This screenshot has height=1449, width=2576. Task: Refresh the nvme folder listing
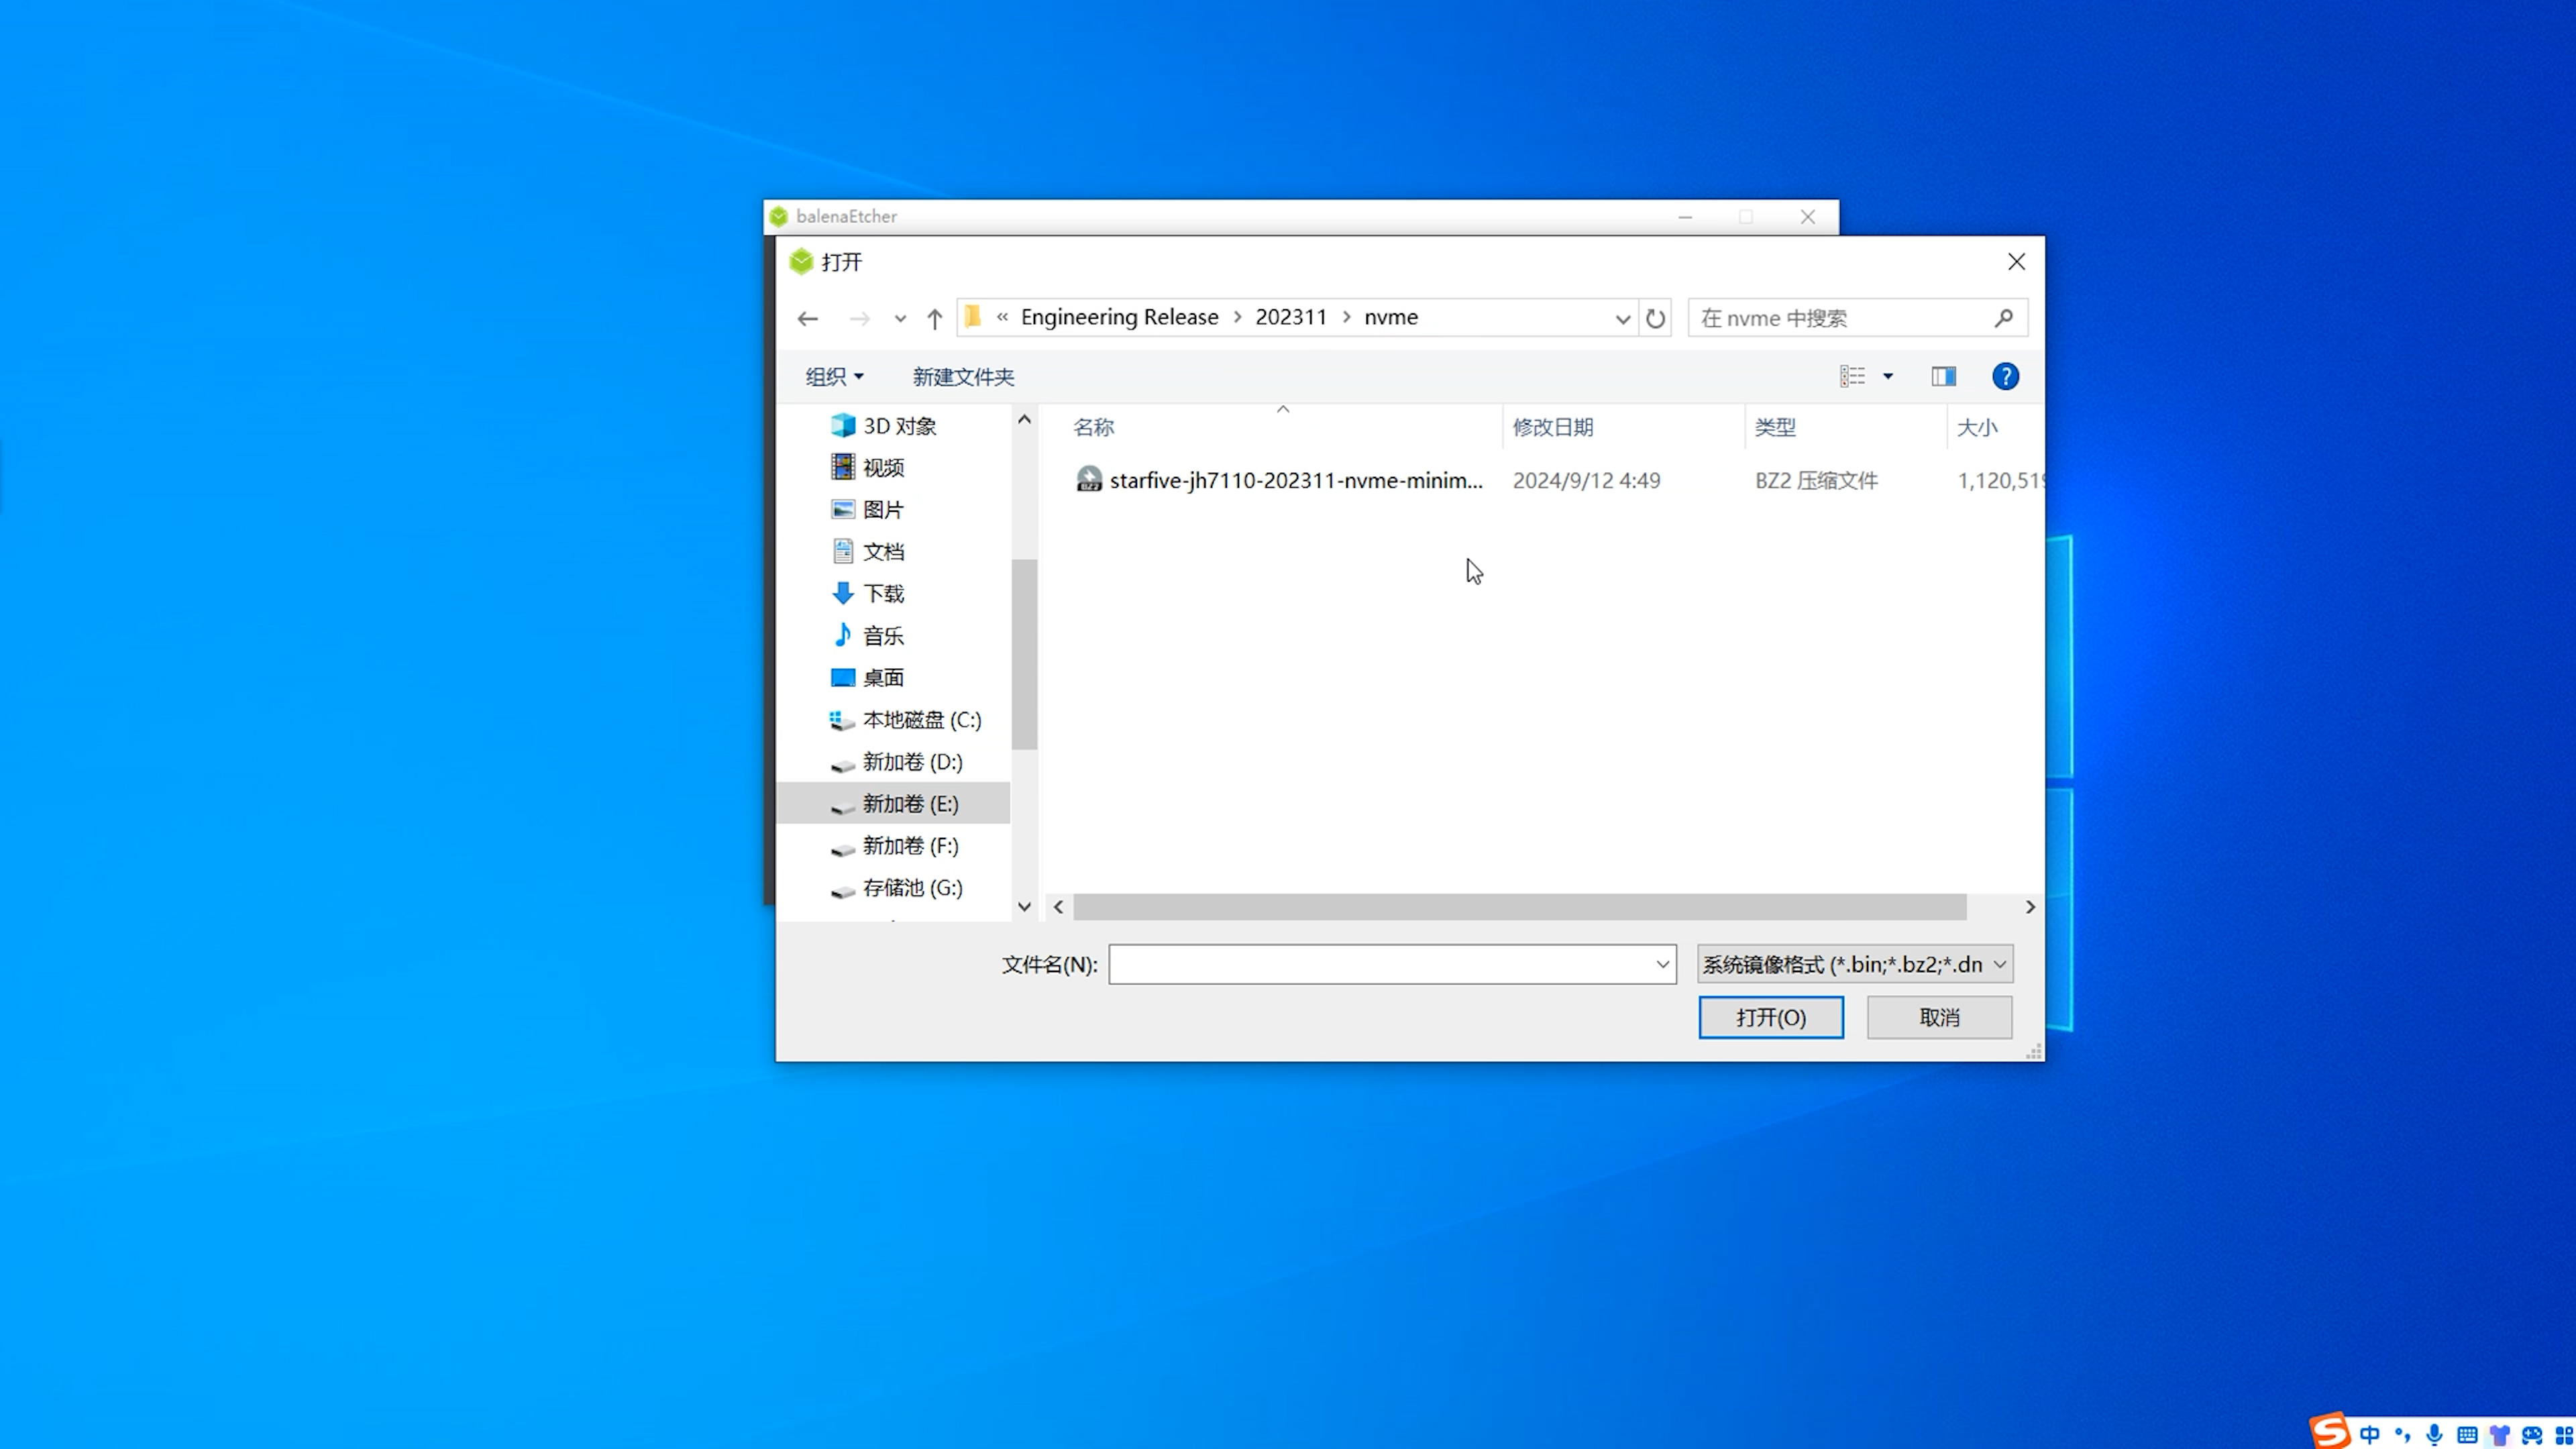click(x=1655, y=318)
